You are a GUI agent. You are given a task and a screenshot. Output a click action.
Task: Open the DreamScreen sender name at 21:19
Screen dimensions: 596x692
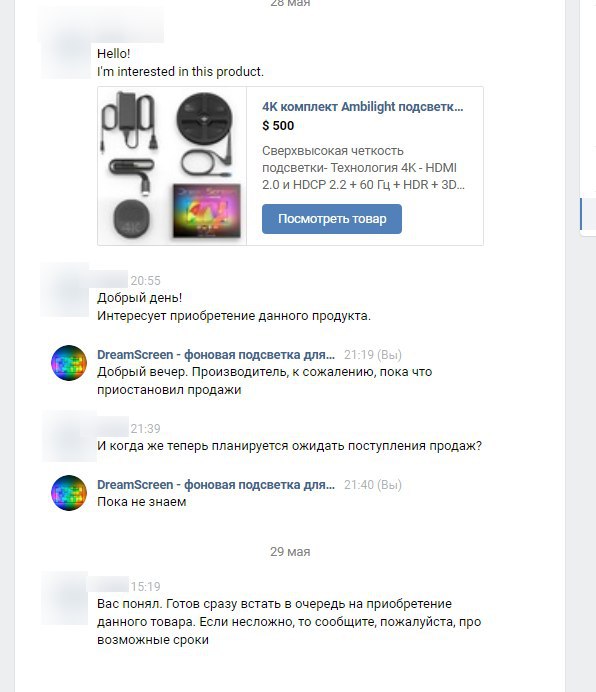[x=216, y=355]
